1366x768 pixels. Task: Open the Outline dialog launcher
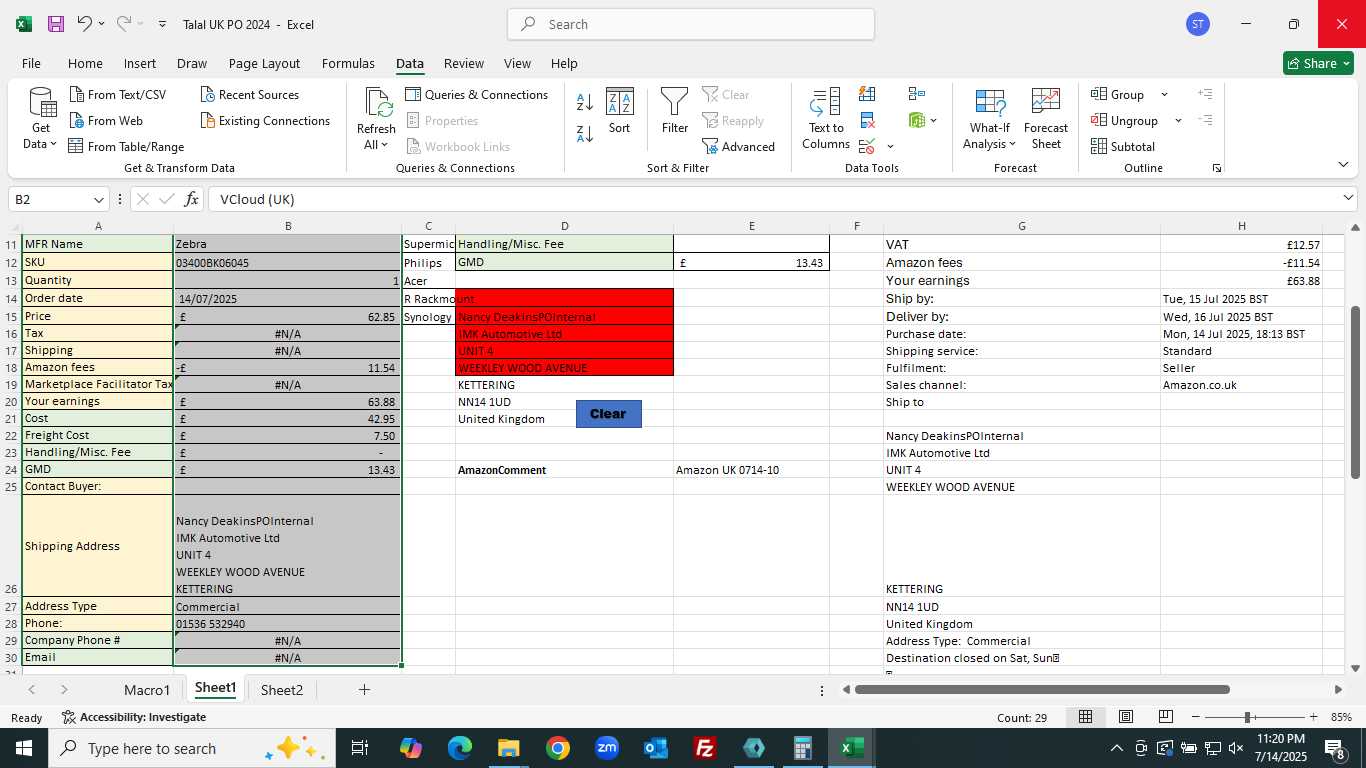click(x=1217, y=168)
